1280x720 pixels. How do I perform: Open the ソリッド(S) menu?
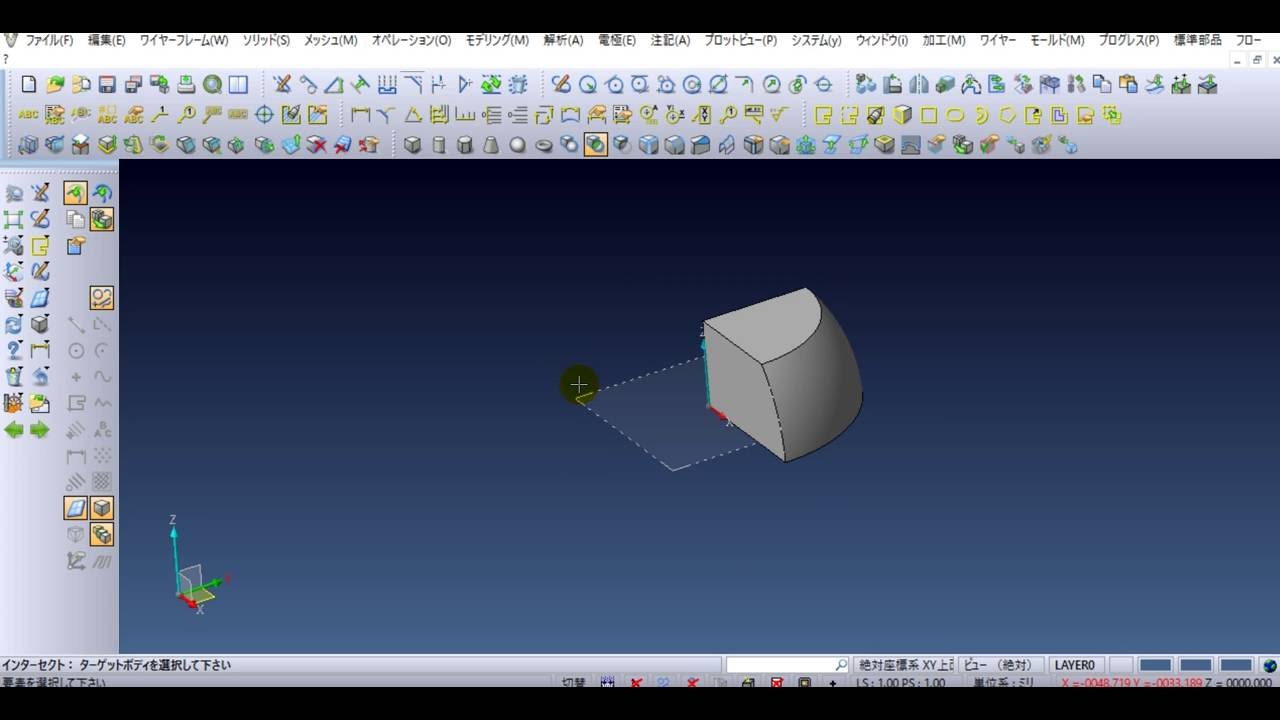point(266,40)
